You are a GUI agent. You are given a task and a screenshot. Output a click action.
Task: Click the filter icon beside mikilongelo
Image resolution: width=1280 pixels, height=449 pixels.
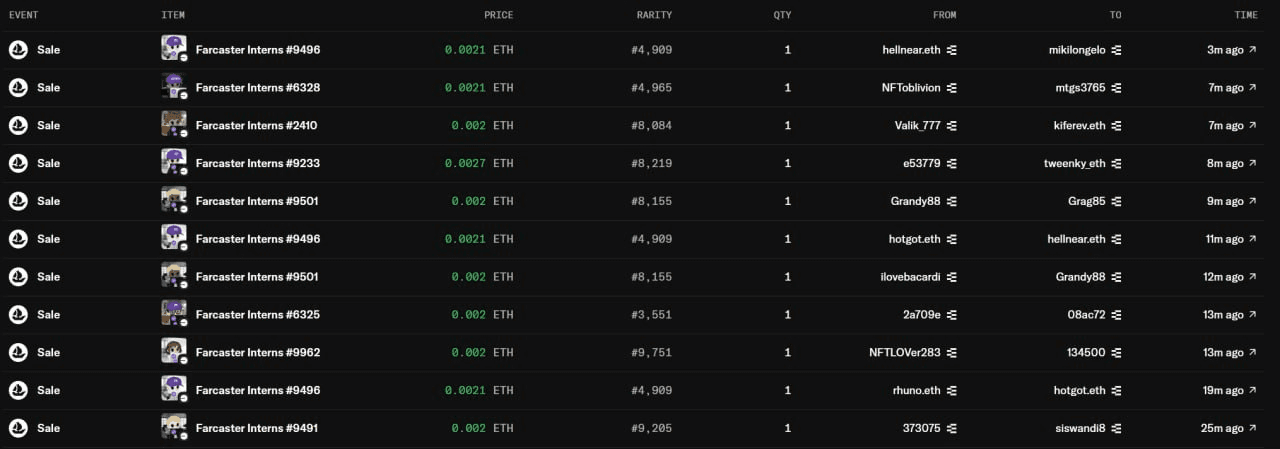coord(1116,50)
